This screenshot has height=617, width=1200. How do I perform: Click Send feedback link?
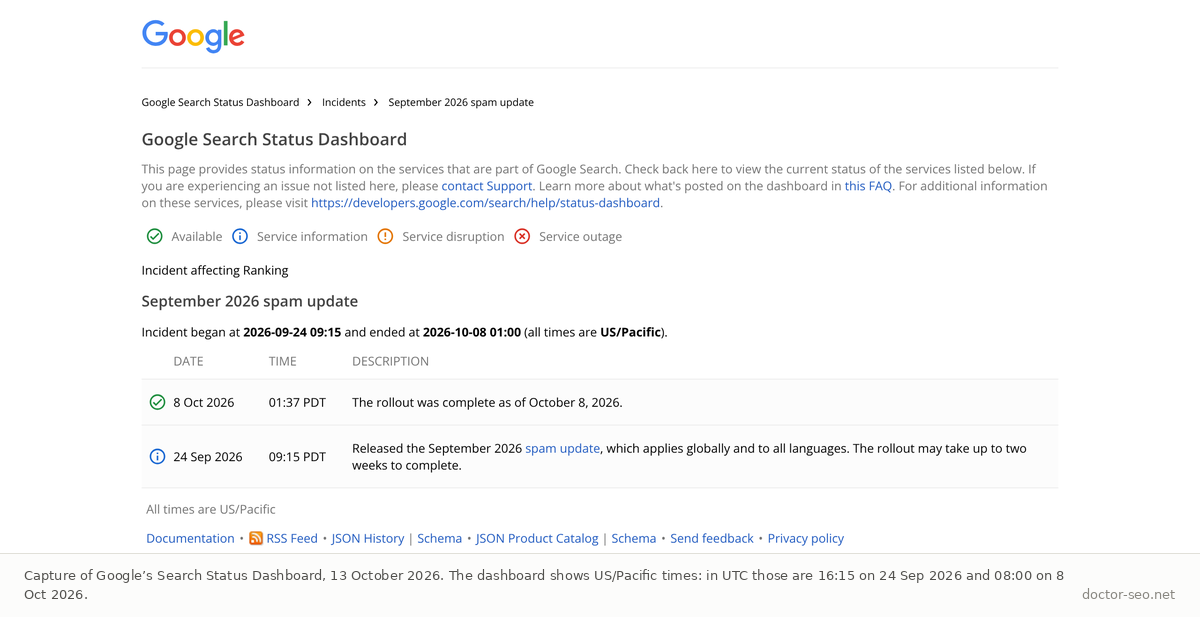click(x=712, y=538)
